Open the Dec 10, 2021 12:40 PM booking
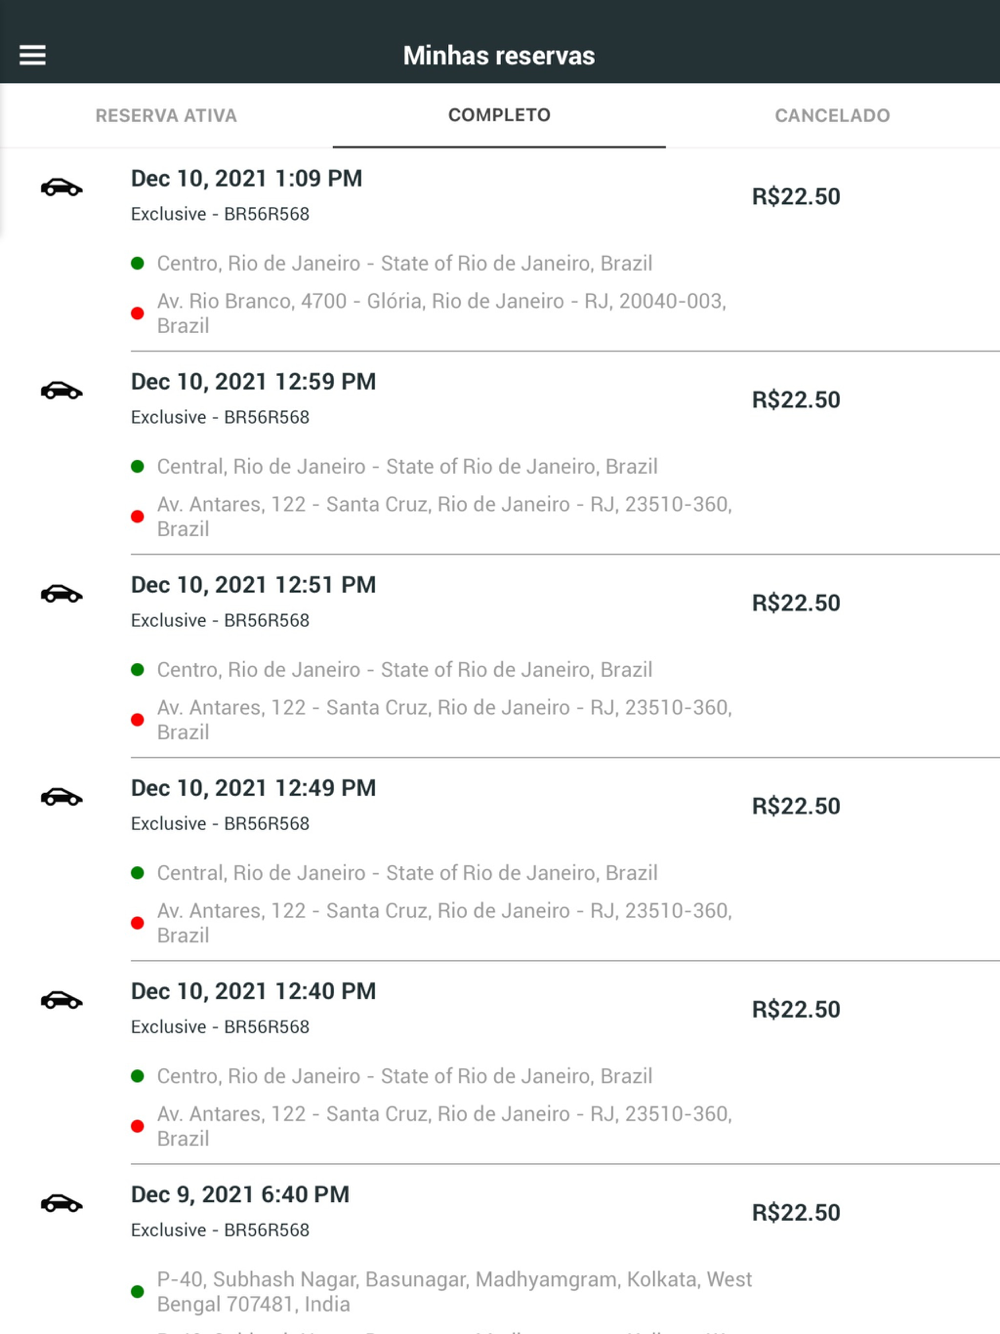Image resolution: width=1000 pixels, height=1334 pixels. 253,991
